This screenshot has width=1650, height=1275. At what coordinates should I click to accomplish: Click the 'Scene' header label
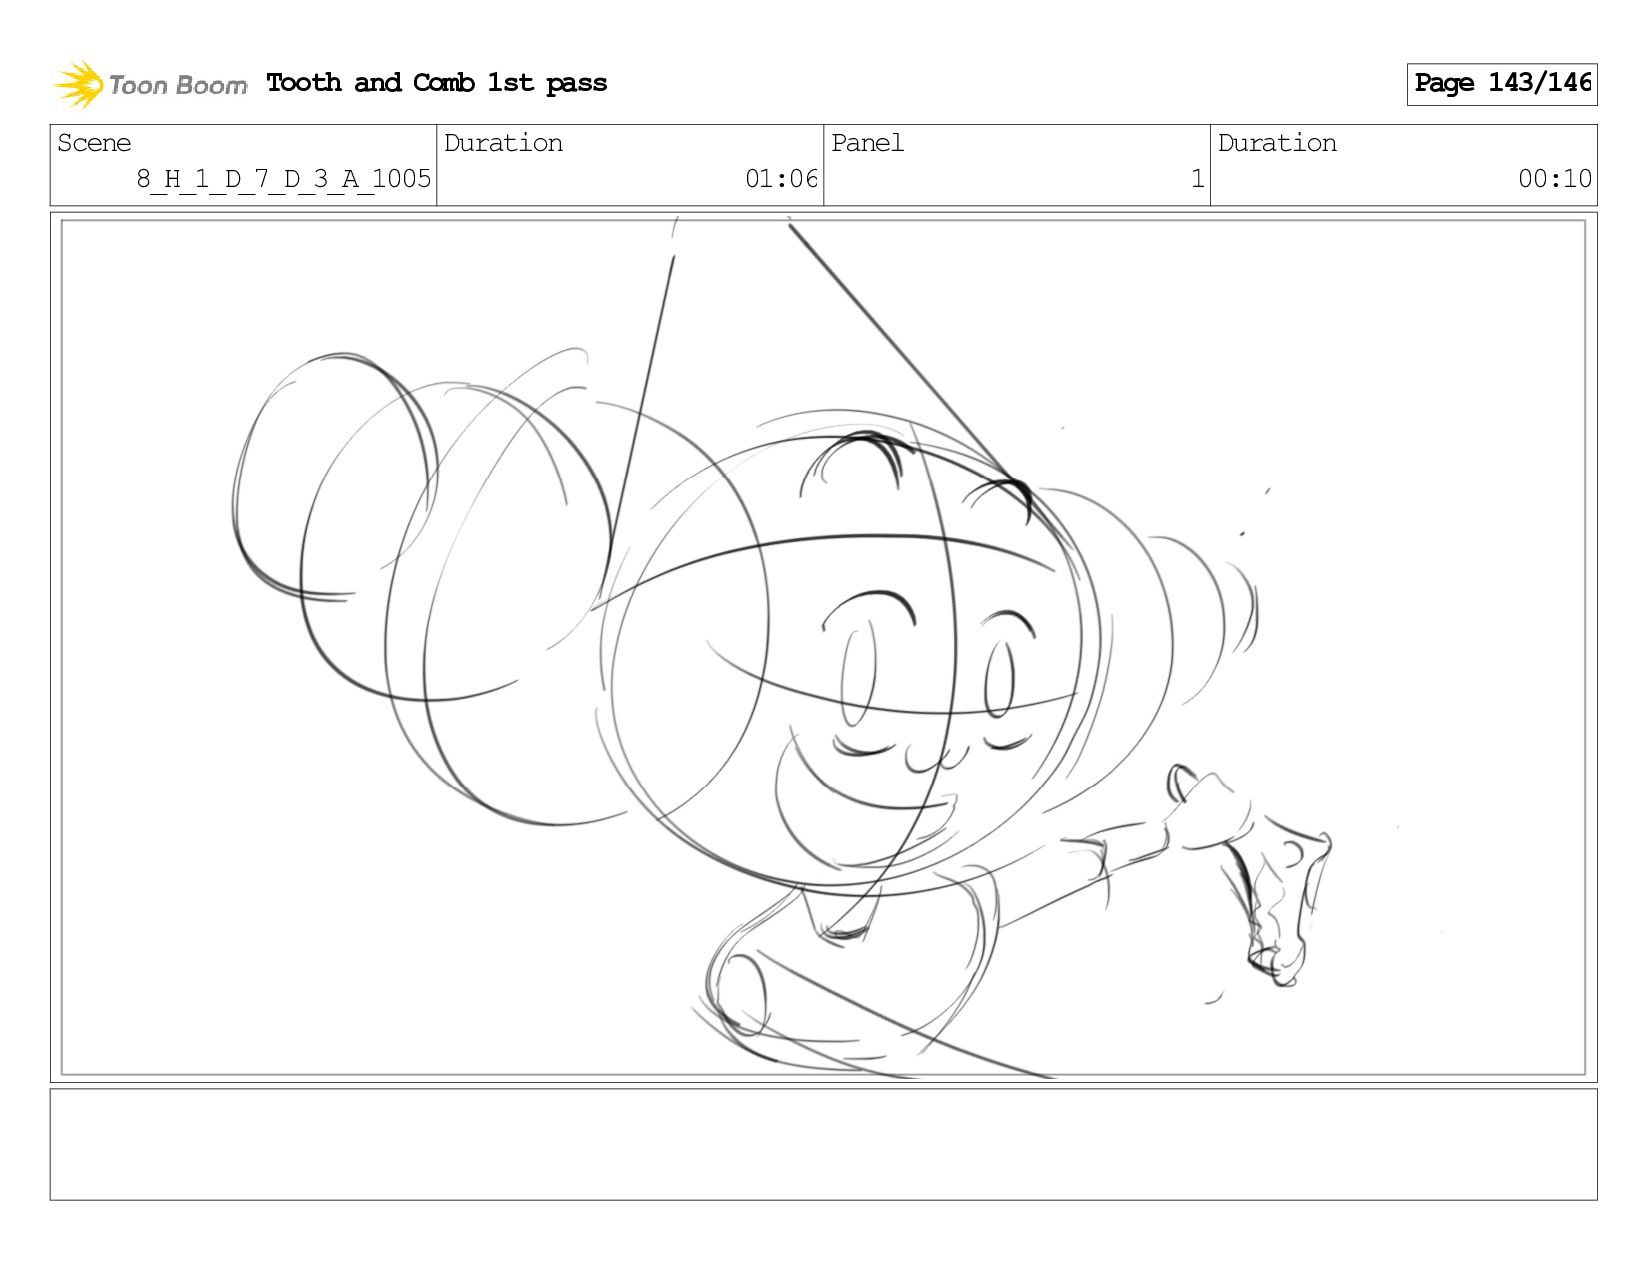click(x=94, y=143)
